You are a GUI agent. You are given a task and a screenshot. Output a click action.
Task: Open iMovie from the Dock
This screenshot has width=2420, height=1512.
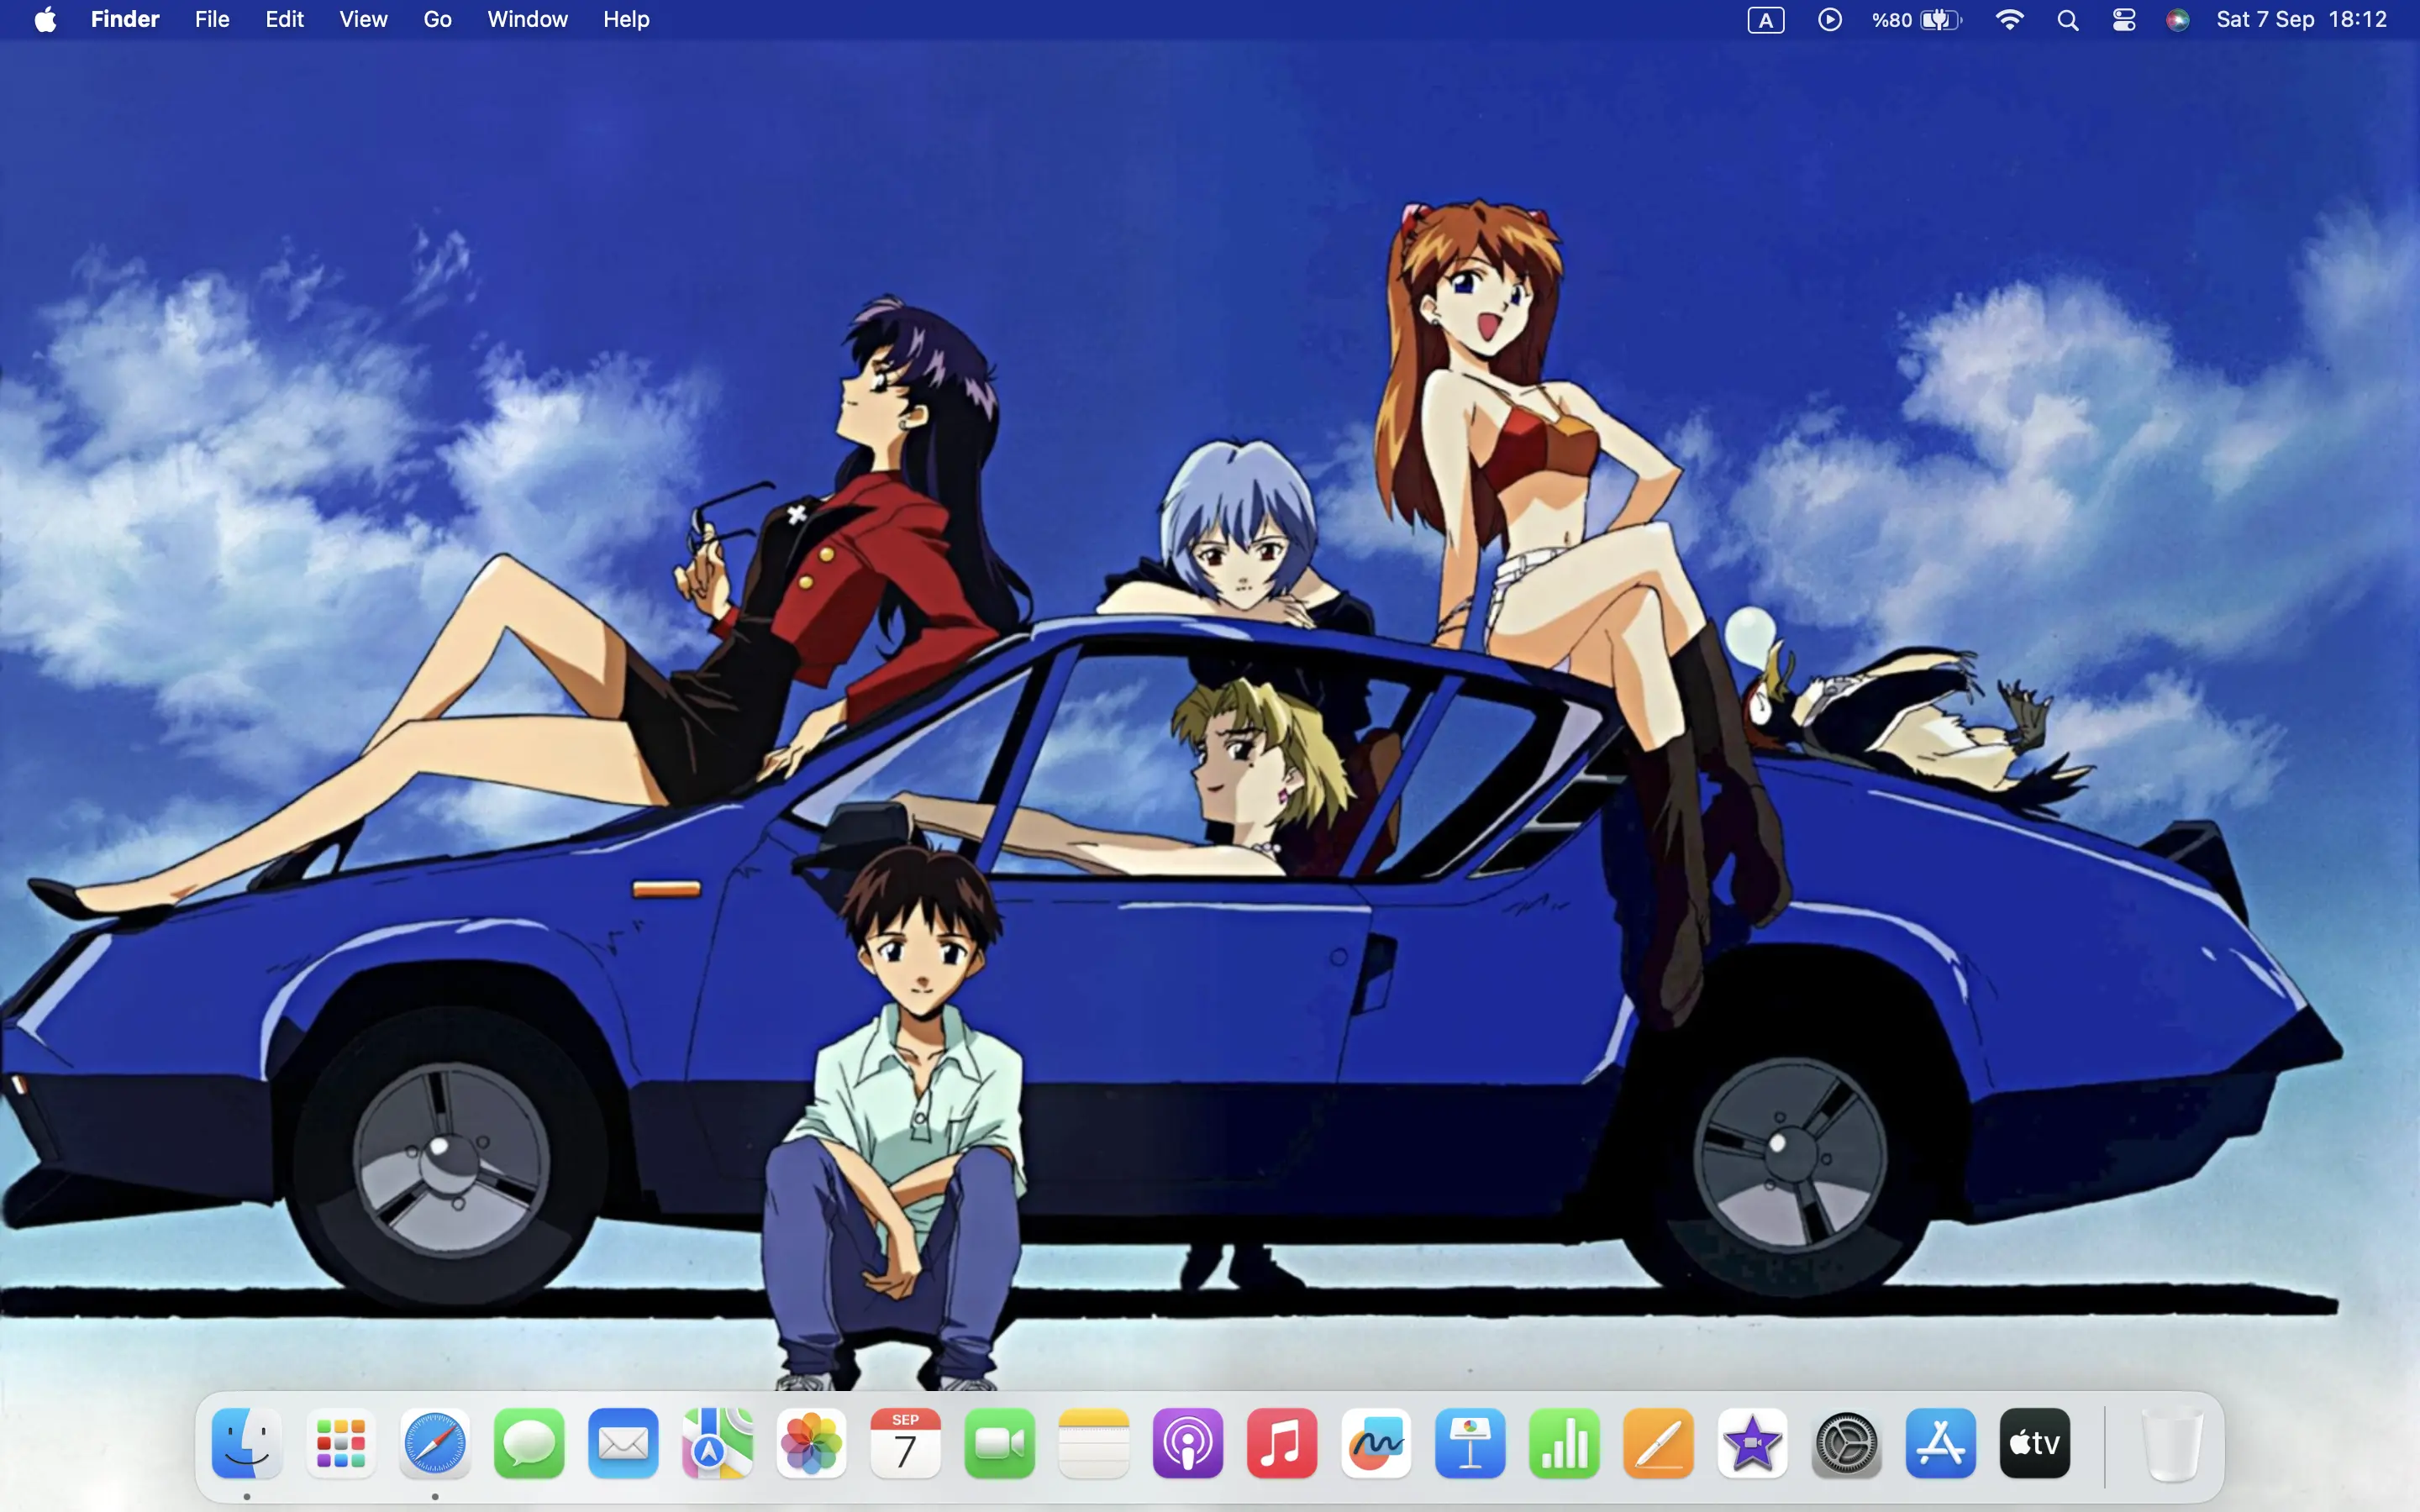pyautogui.click(x=1753, y=1443)
